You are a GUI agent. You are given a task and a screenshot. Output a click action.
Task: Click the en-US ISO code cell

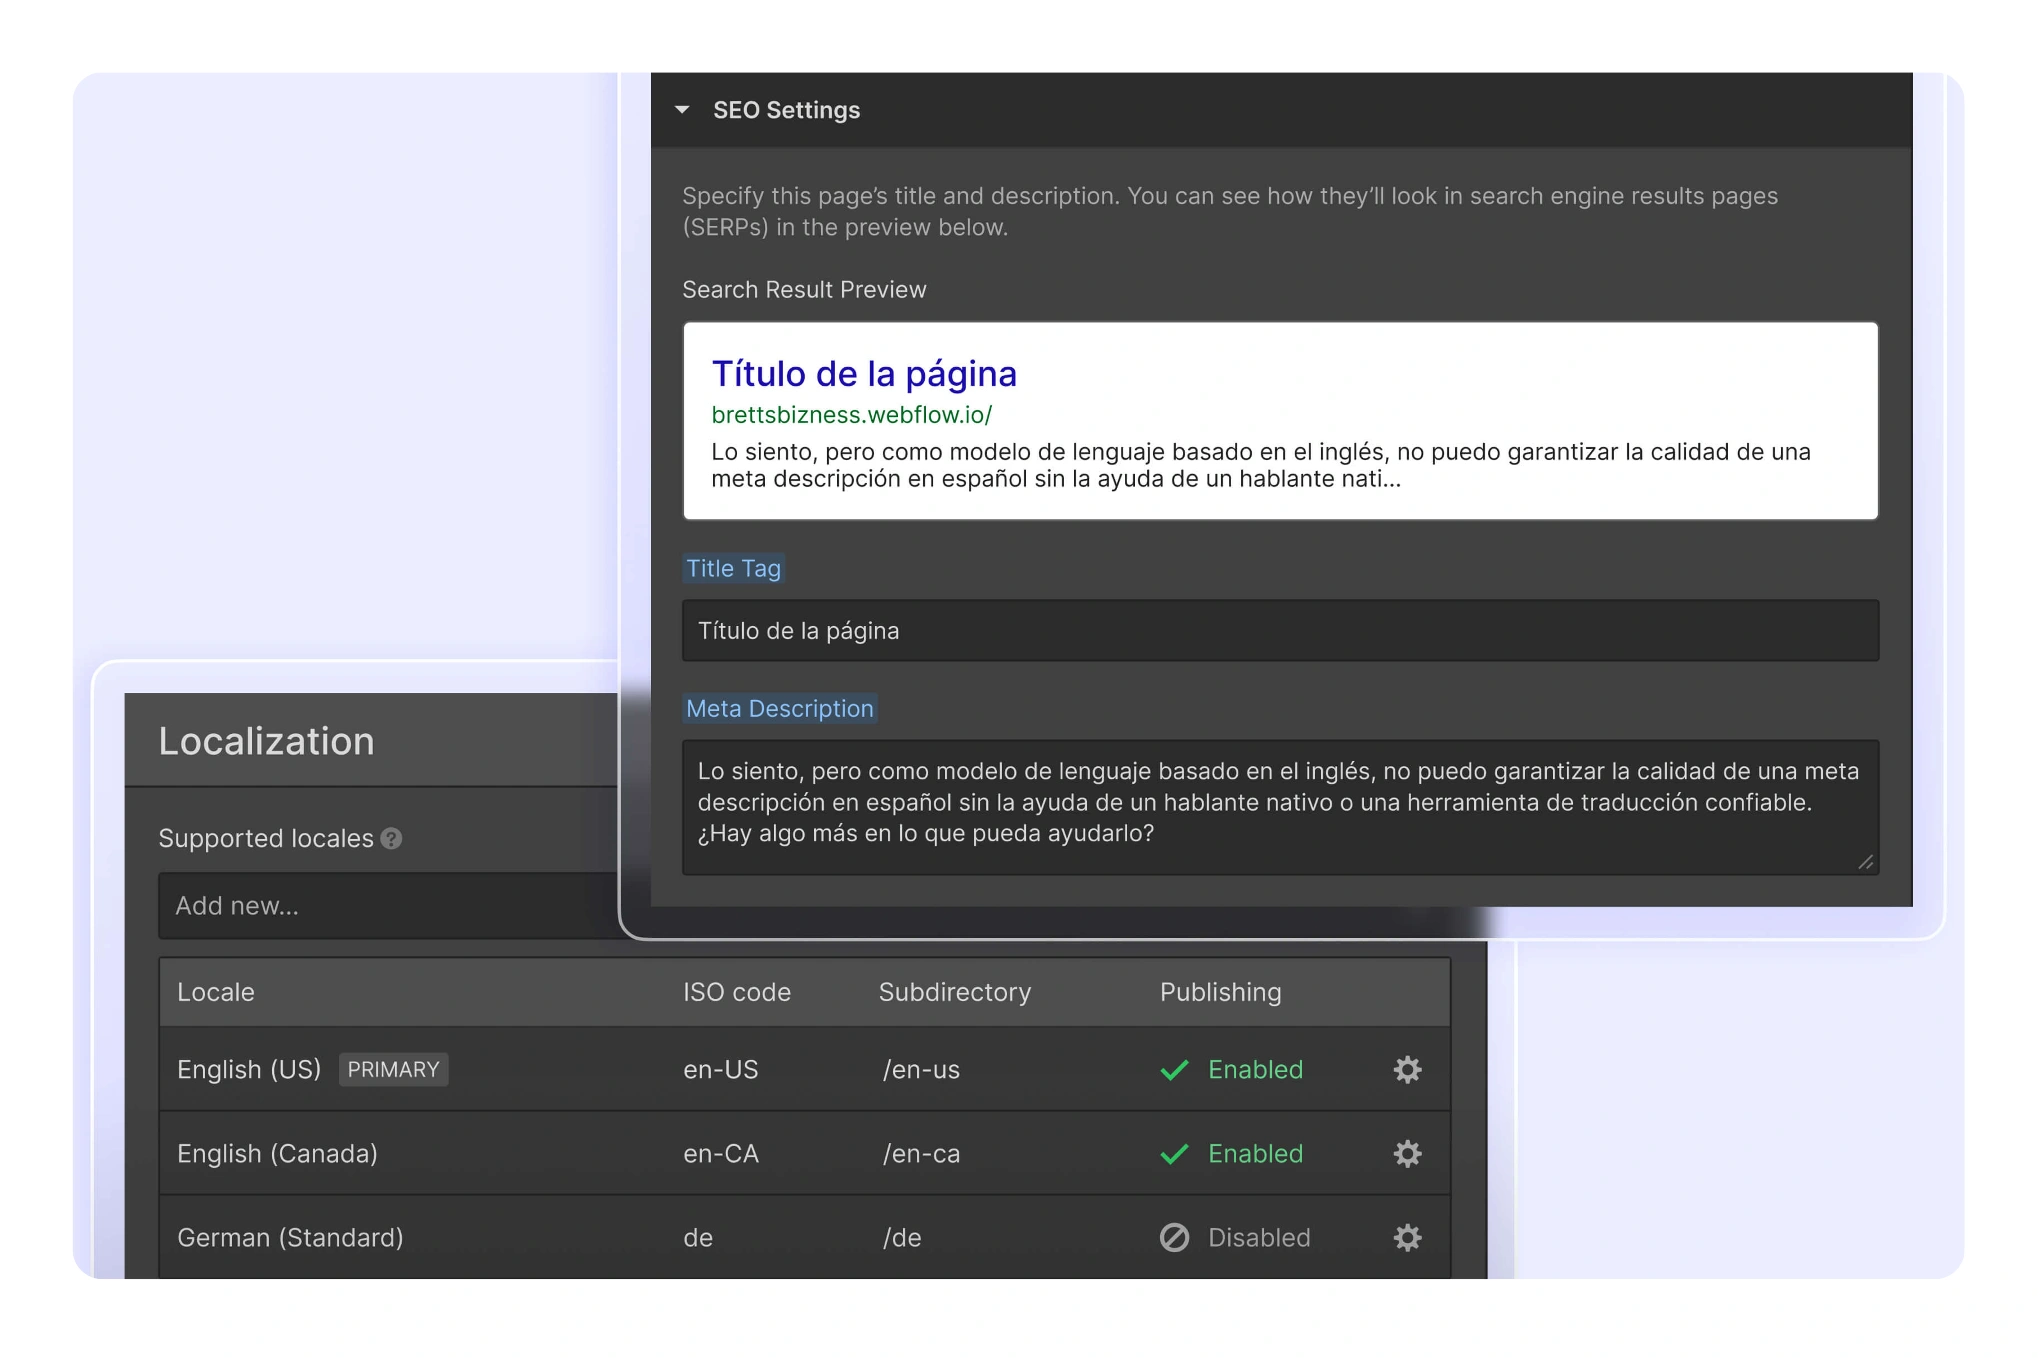pyautogui.click(x=720, y=1070)
